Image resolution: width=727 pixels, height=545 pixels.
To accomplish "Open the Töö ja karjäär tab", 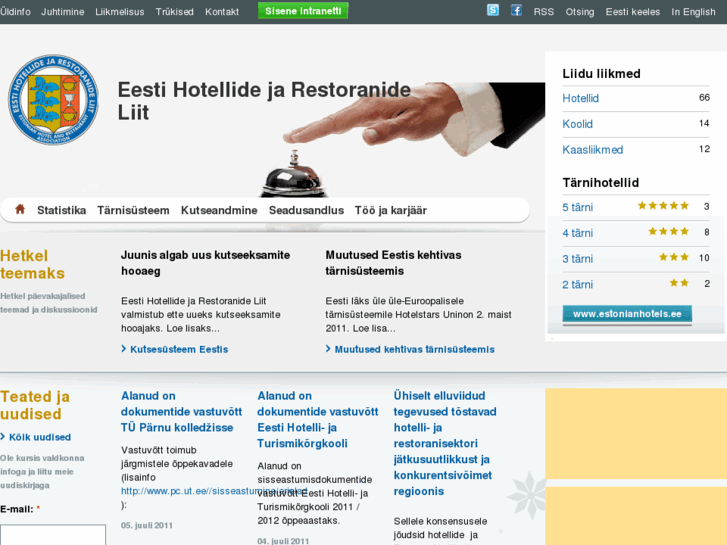I will (x=390, y=211).
